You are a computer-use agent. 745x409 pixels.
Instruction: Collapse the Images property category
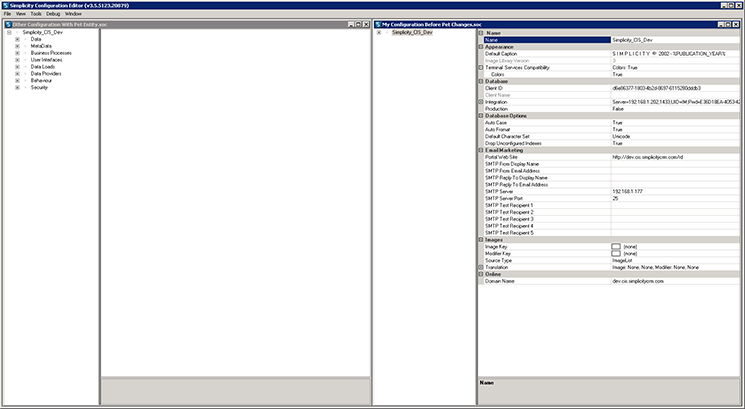[481, 240]
